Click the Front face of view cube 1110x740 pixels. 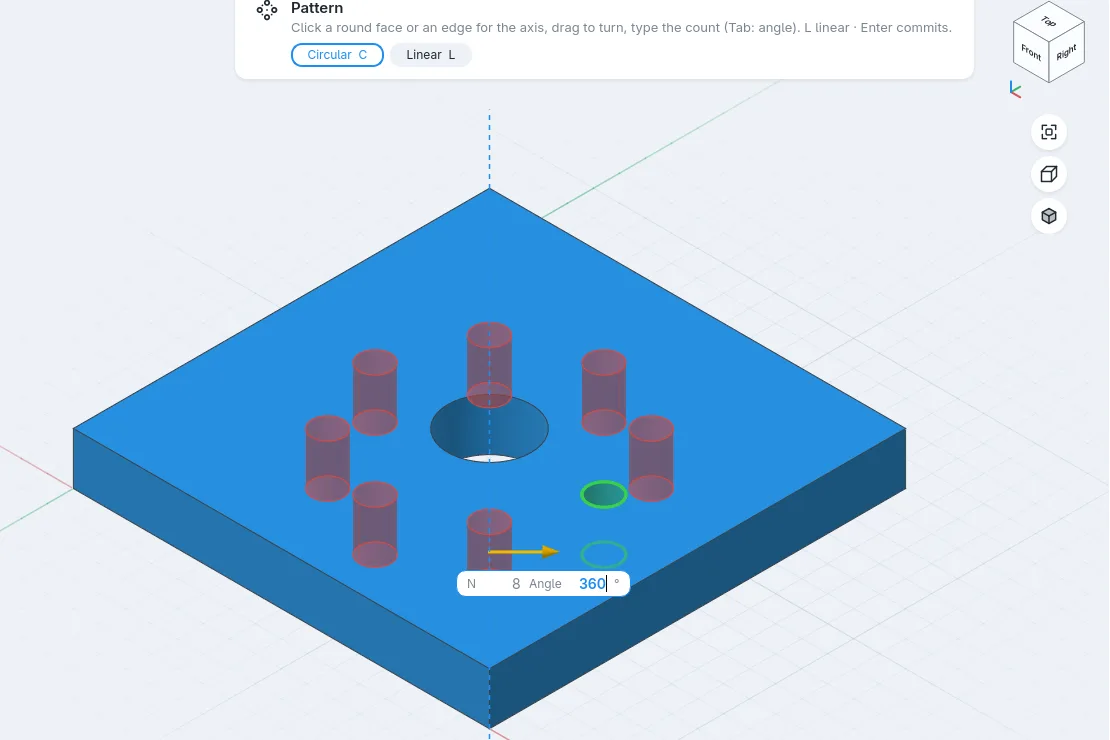coord(1030,52)
